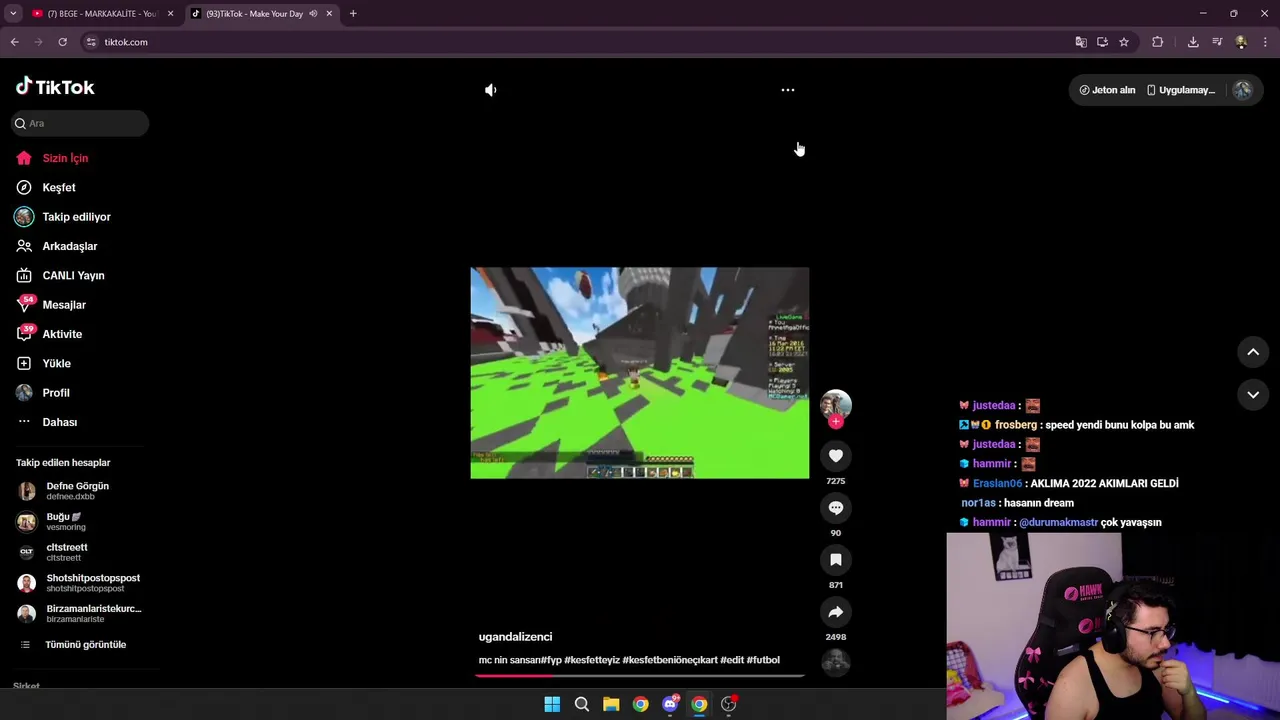Open Windows taskbar search
Viewport: 1280px width, 720px height.
581,705
